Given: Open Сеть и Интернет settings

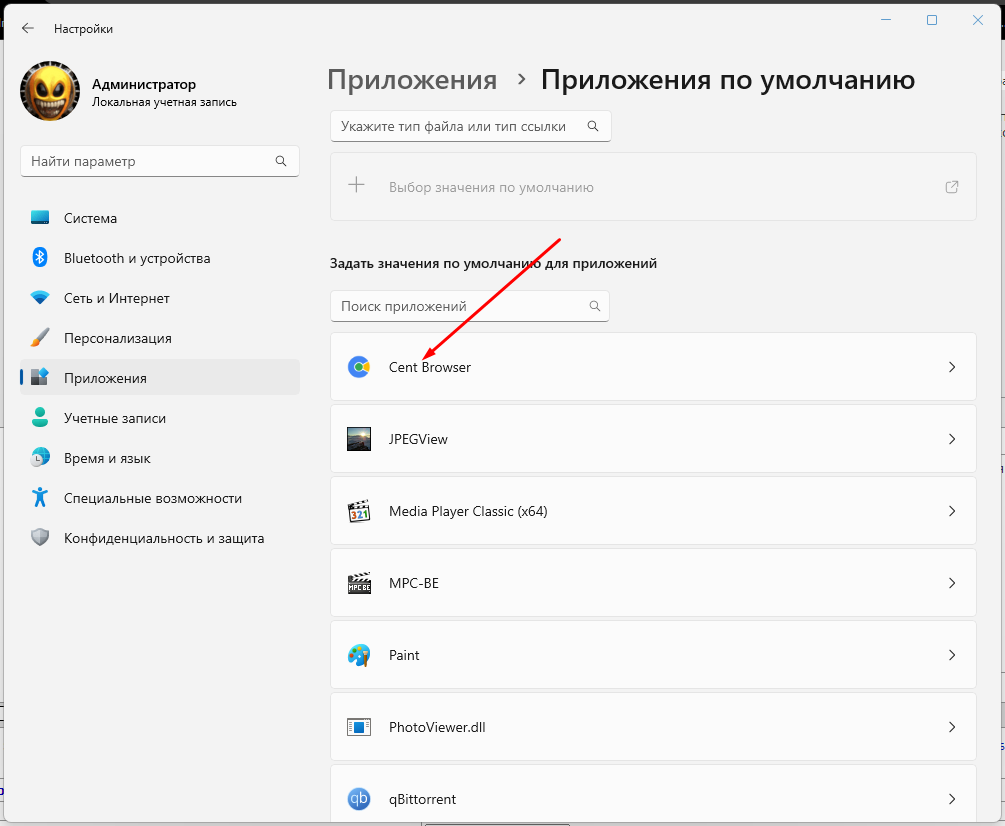Looking at the screenshot, I should pos(160,298).
